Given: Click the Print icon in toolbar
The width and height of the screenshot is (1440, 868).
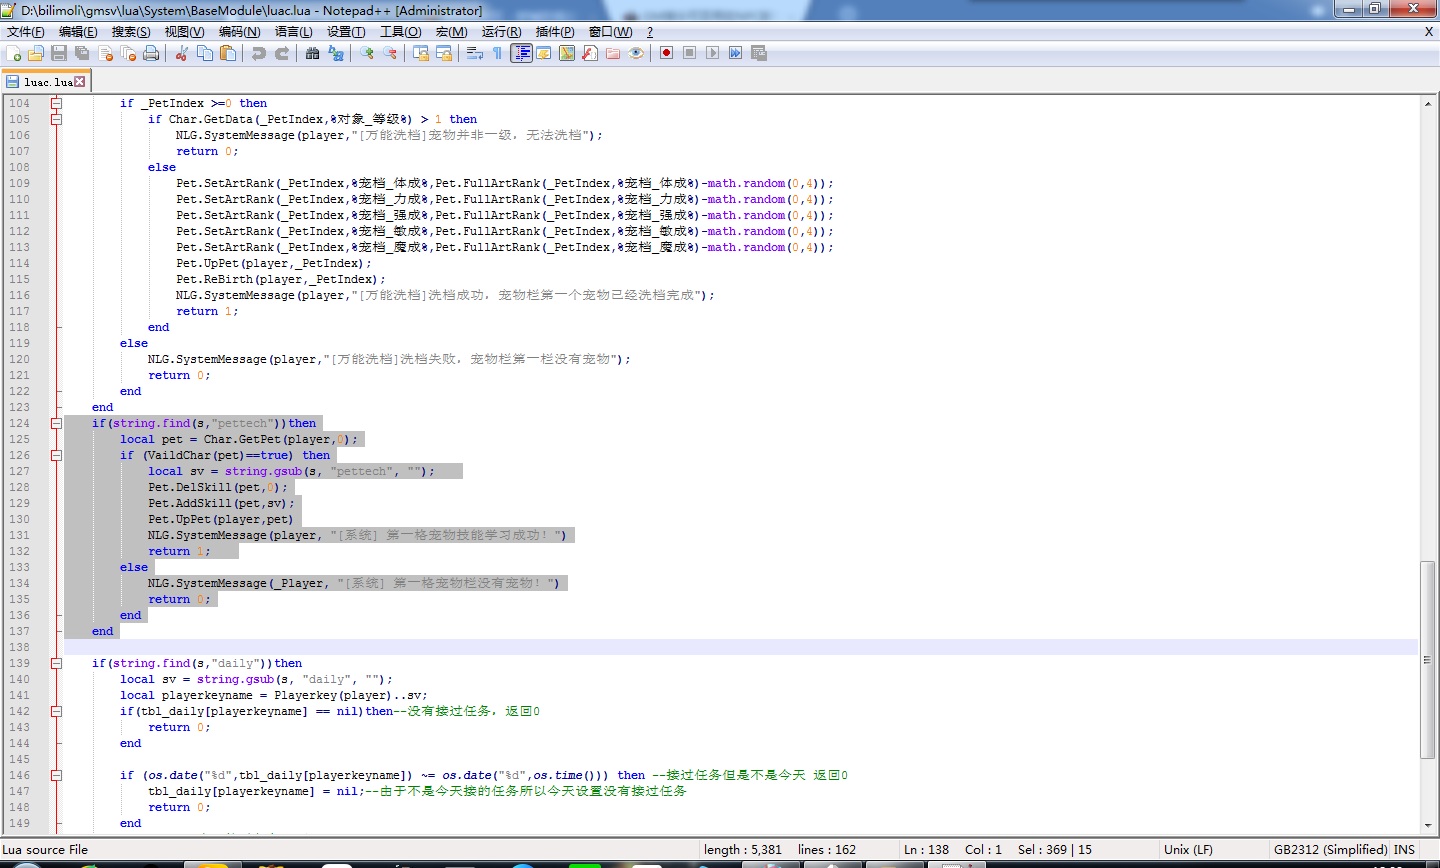Looking at the screenshot, I should (151, 53).
